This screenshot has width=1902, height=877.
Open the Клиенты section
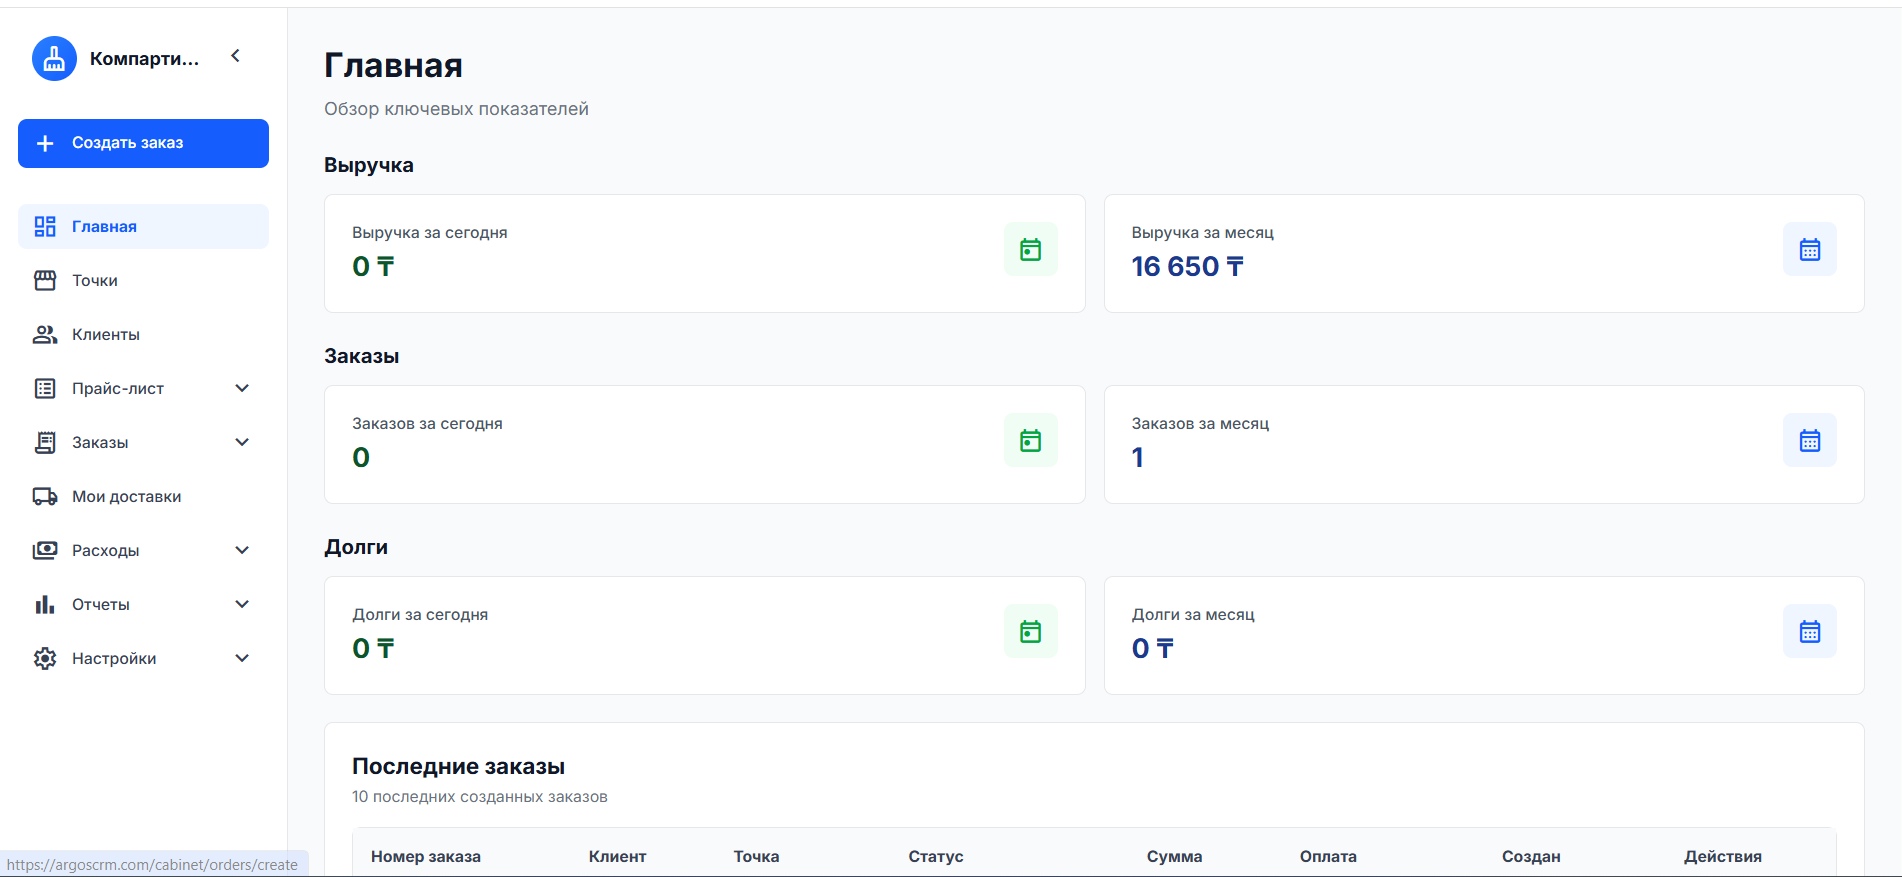pyautogui.click(x=143, y=335)
